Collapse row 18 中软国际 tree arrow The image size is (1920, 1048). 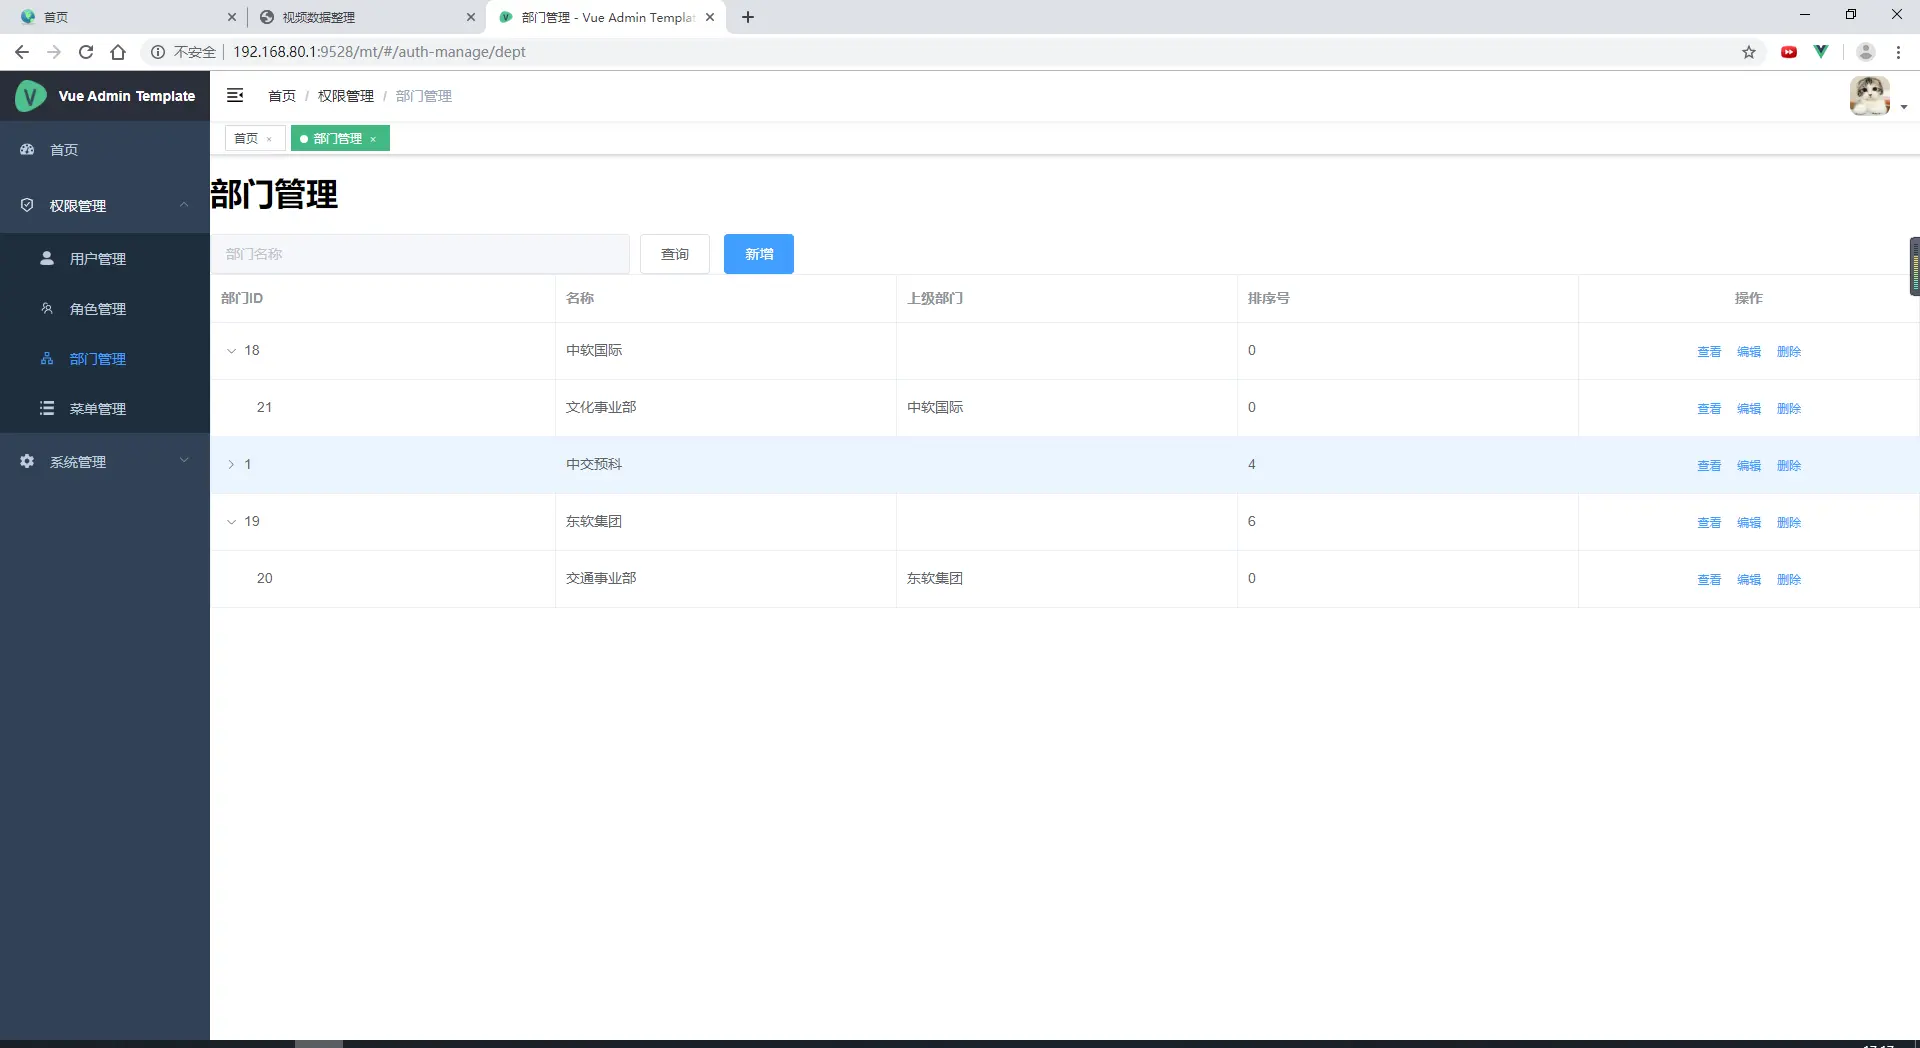point(231,351)
